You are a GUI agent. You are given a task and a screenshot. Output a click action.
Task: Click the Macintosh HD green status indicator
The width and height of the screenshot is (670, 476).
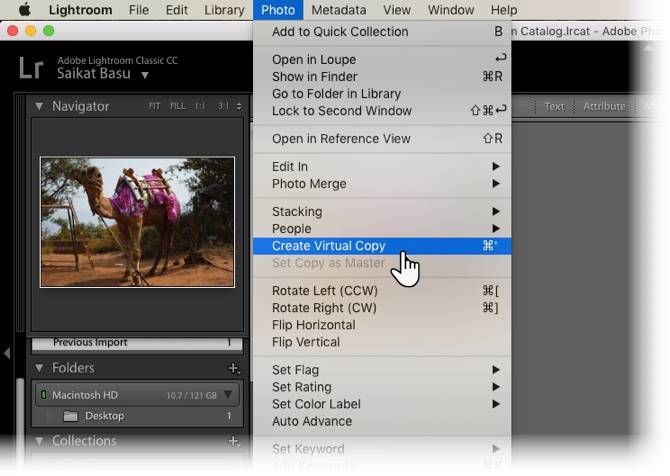[x=43, y=394]
